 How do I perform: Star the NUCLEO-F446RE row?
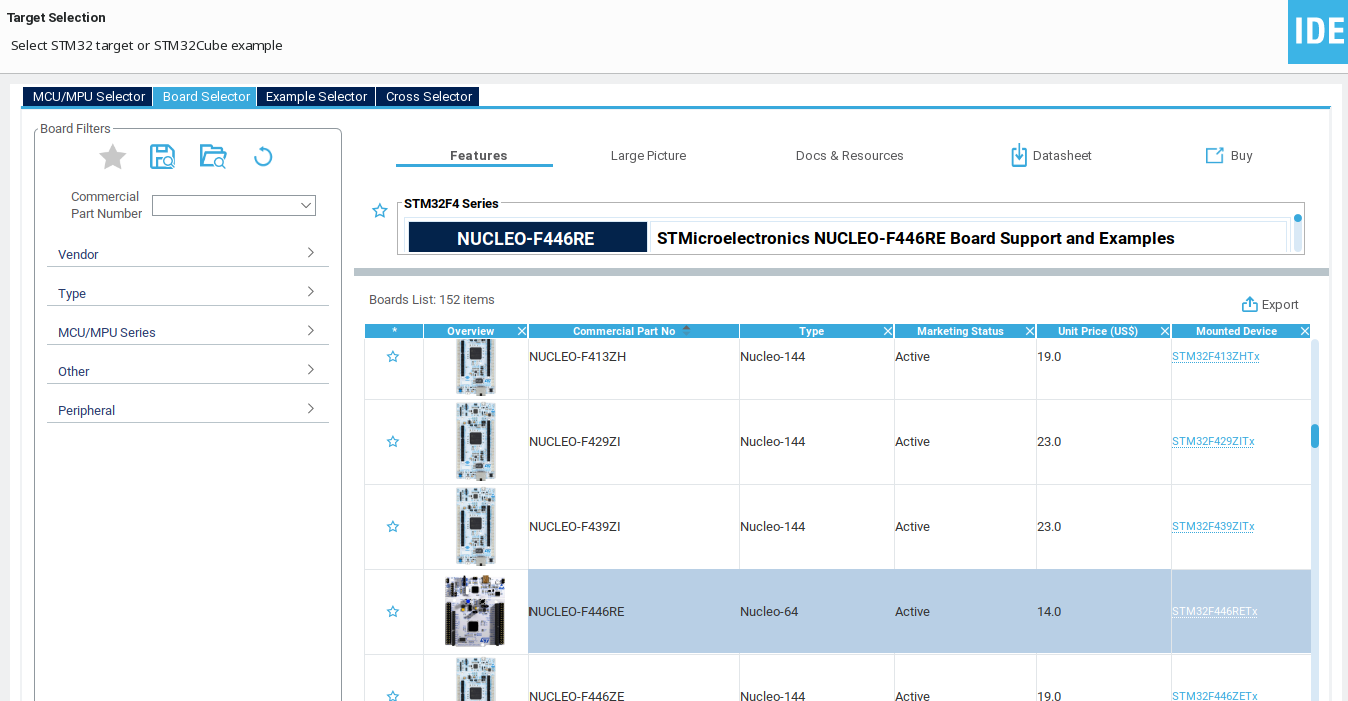pyautogui.click(x=393, y=611)
